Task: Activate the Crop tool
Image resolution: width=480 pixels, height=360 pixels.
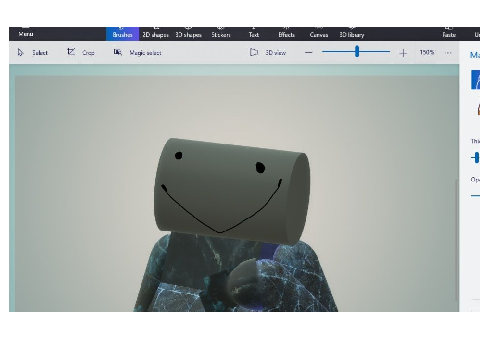Action: tap(81, 53)
